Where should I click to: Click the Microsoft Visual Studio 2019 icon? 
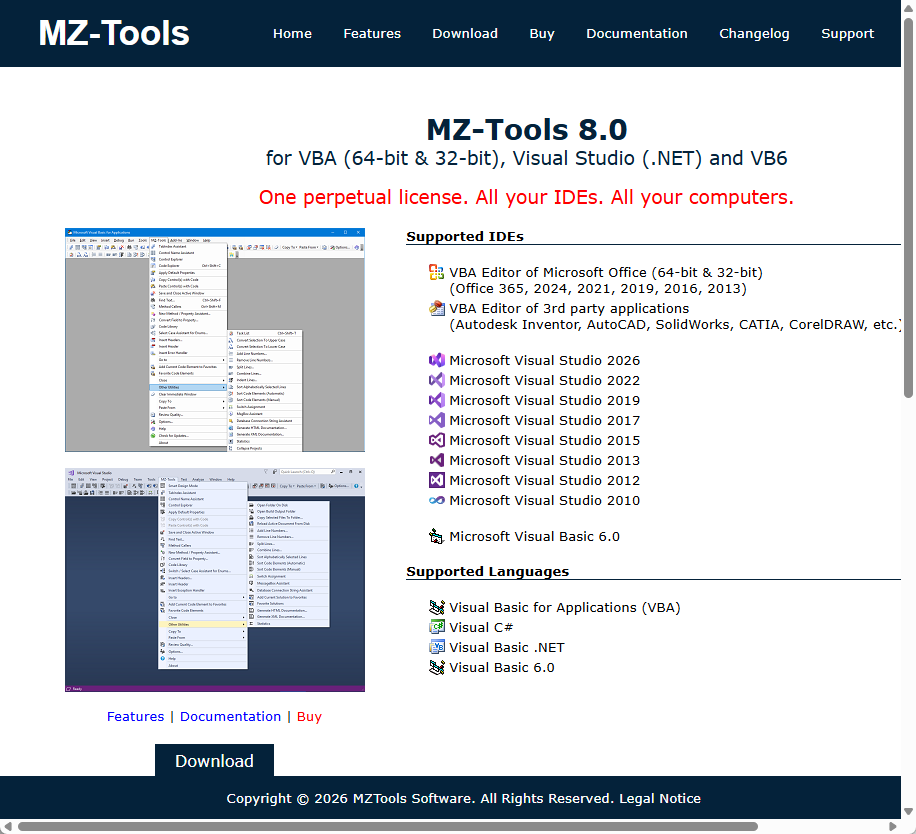[x=435, y=400]
